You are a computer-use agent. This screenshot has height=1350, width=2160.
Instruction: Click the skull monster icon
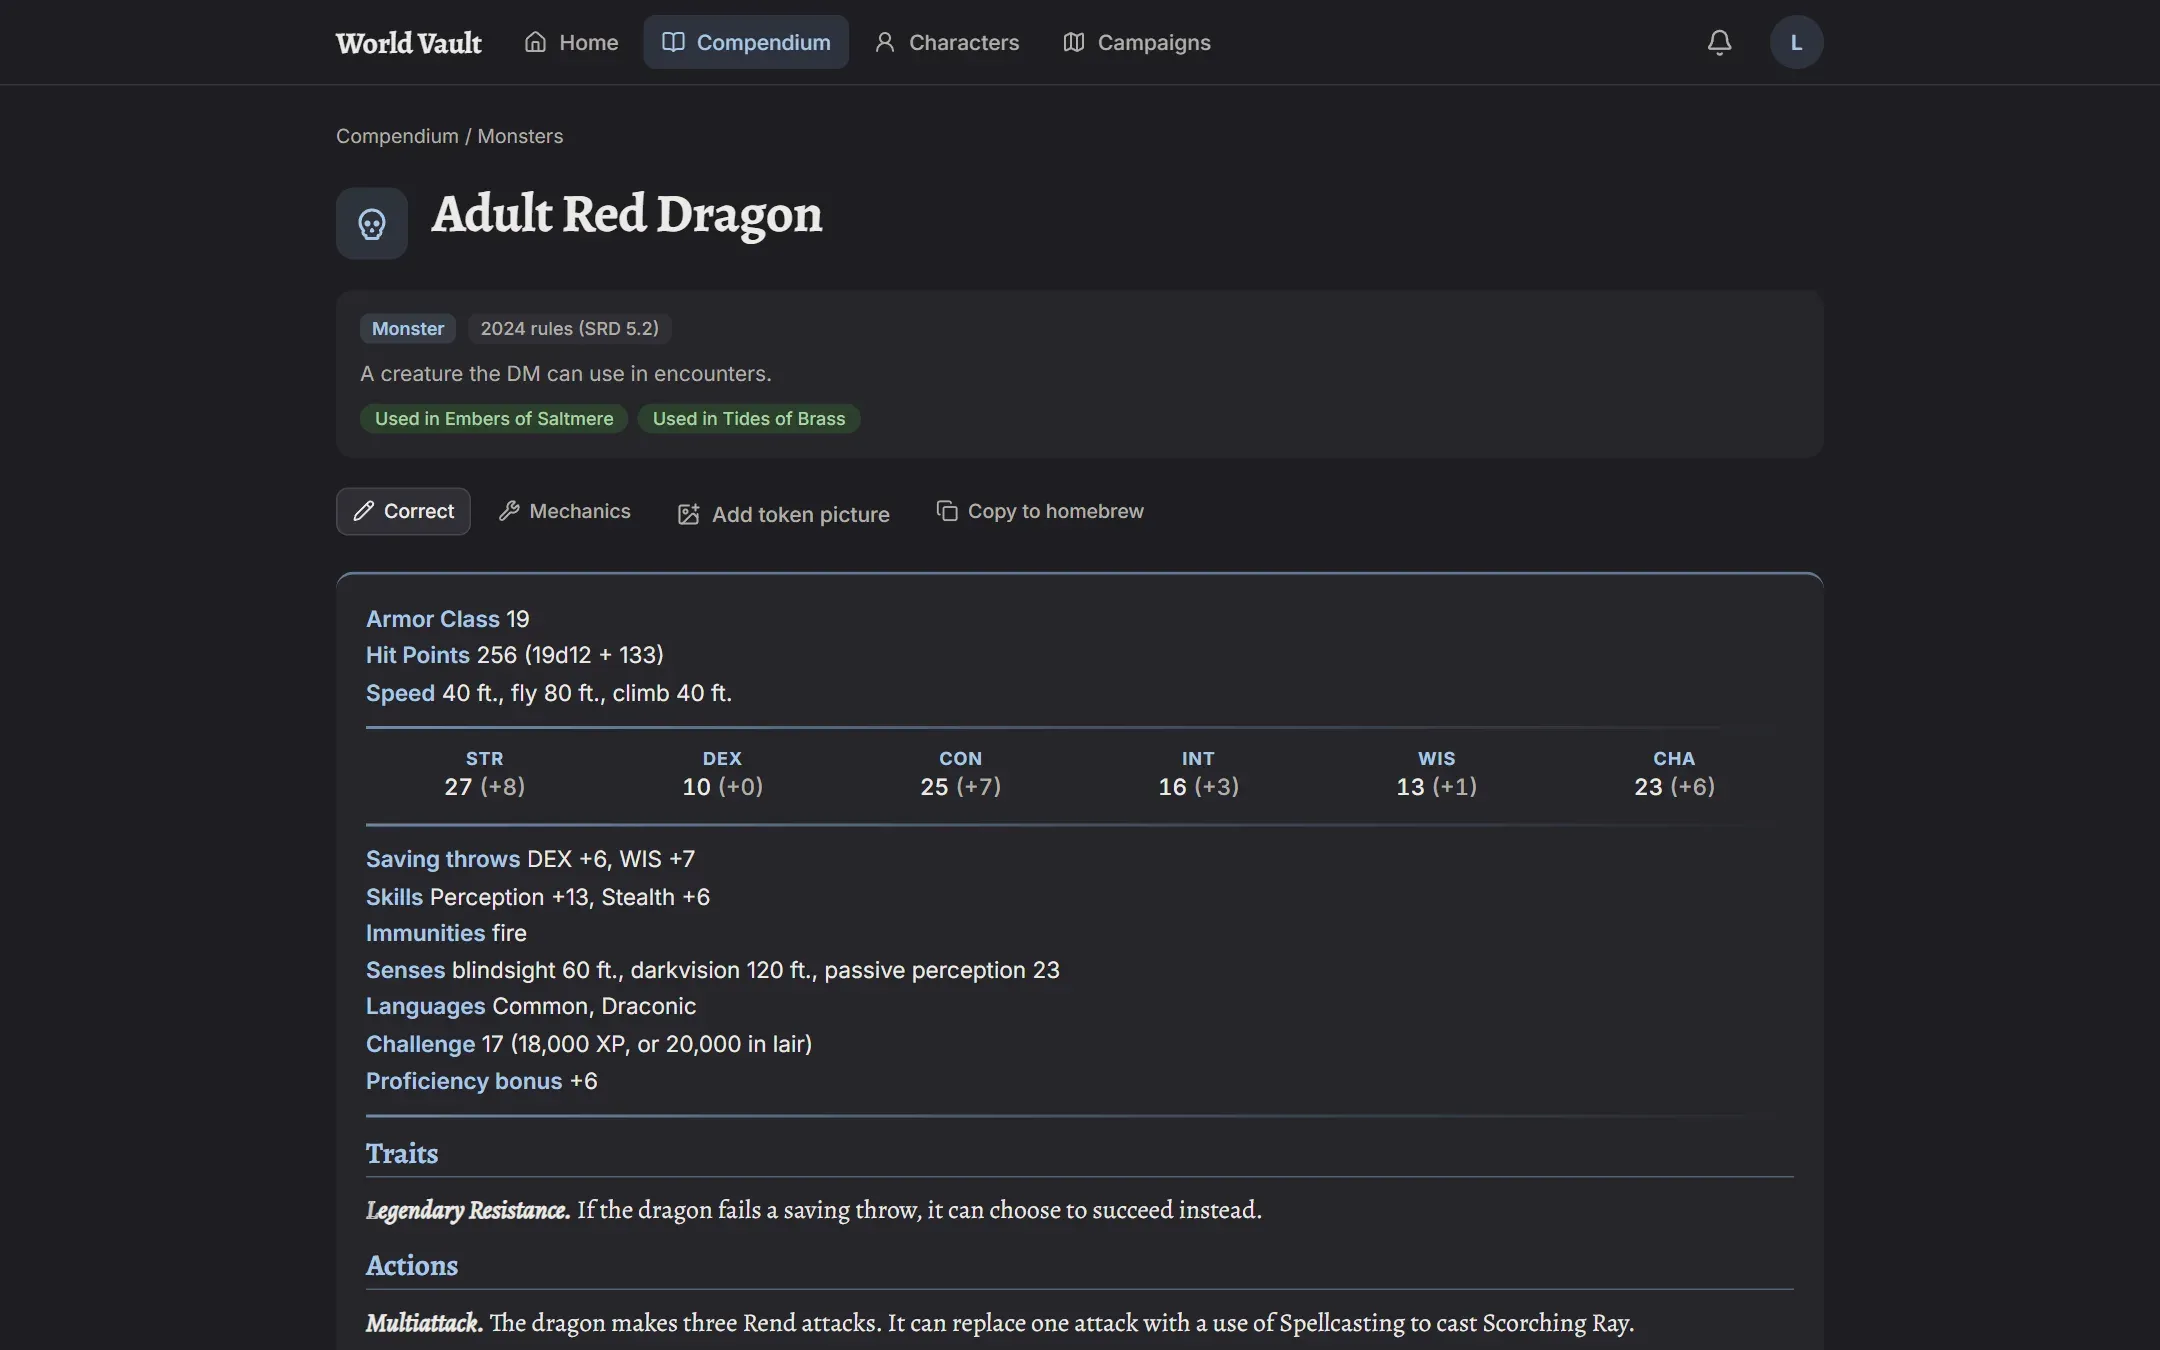tap(372, 223)
